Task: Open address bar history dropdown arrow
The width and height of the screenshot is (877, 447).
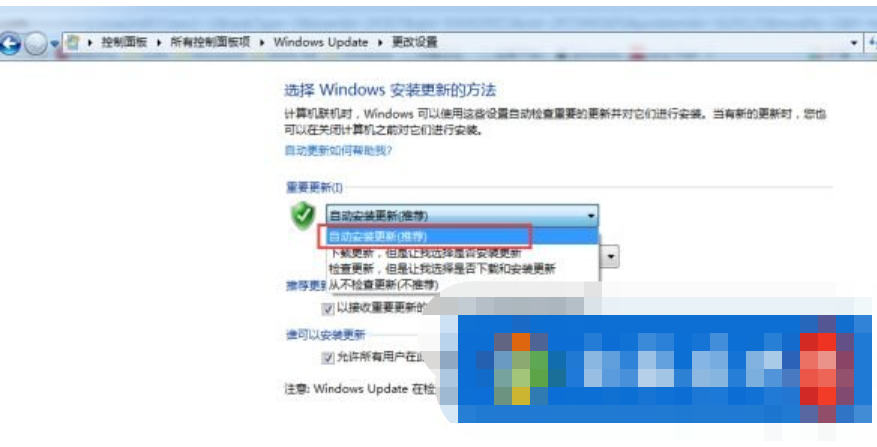Action: pyautogui.click(x=854, y=43)
